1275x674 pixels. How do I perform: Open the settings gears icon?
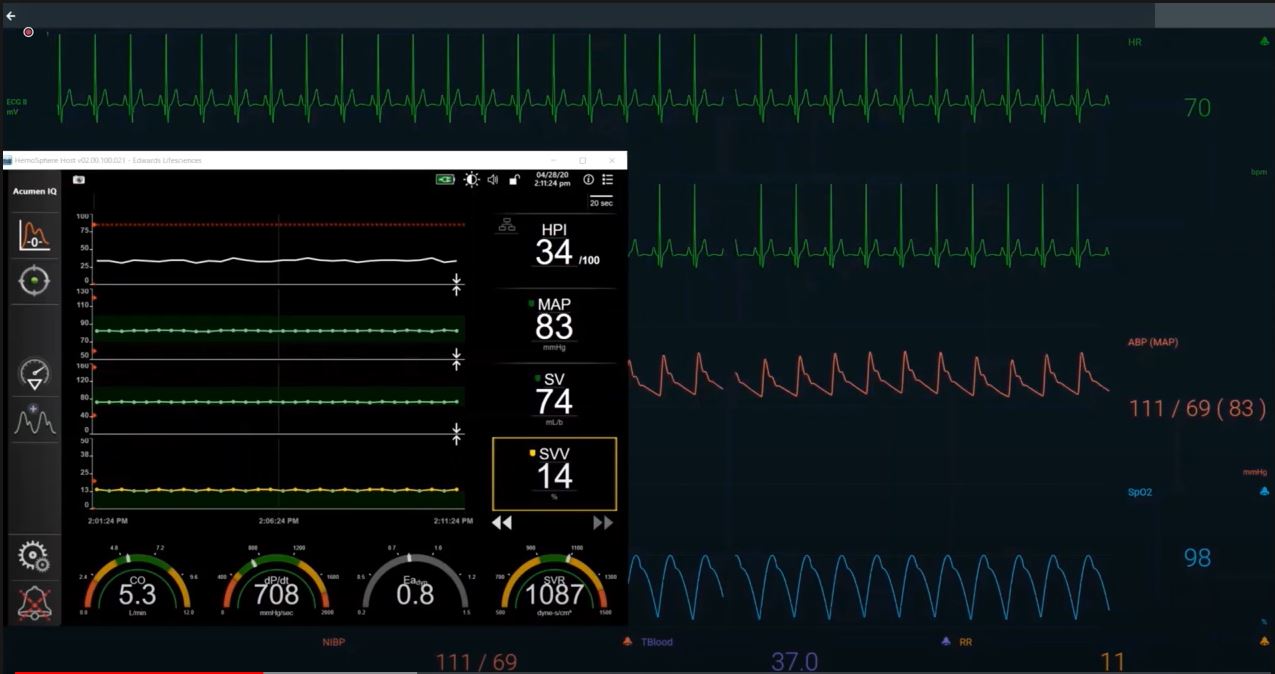[35, 556]
